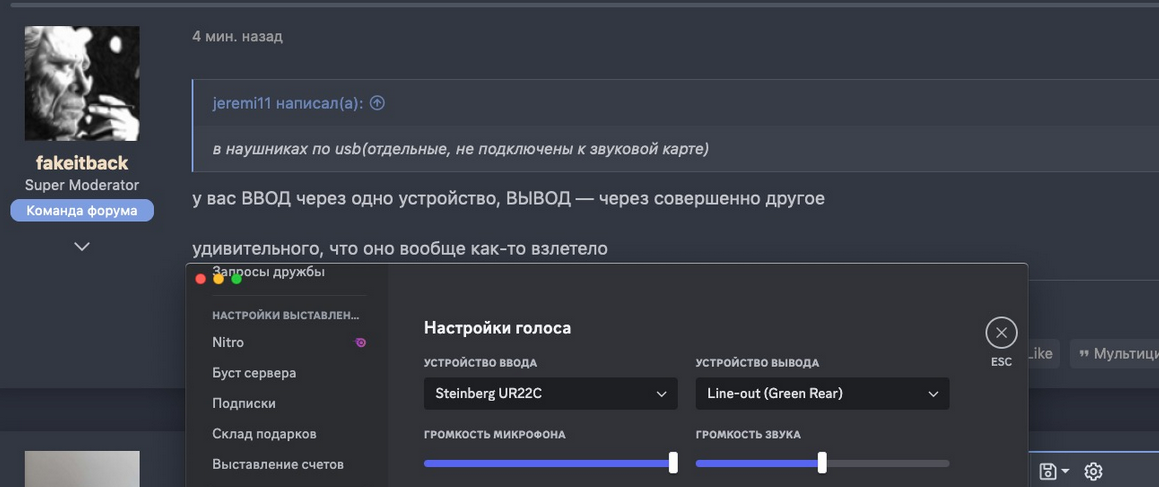Expand the chevron under fakeitback's profile

click(x=82, y=246)
